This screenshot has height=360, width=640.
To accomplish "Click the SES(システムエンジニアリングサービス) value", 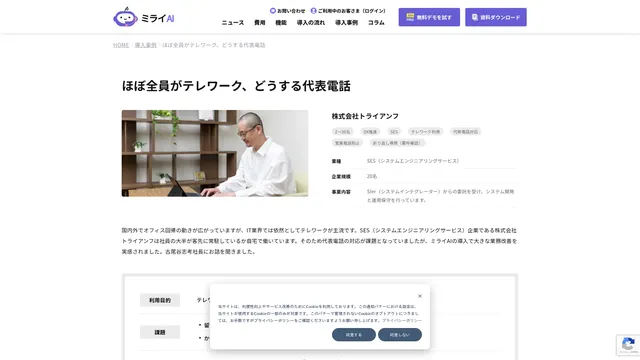I will 413,161.
